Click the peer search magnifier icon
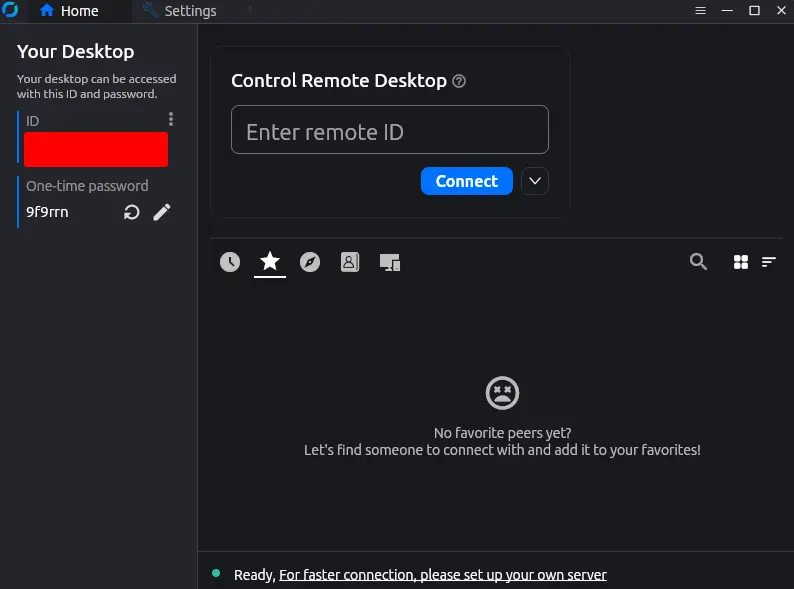 [x=699, y=262]
